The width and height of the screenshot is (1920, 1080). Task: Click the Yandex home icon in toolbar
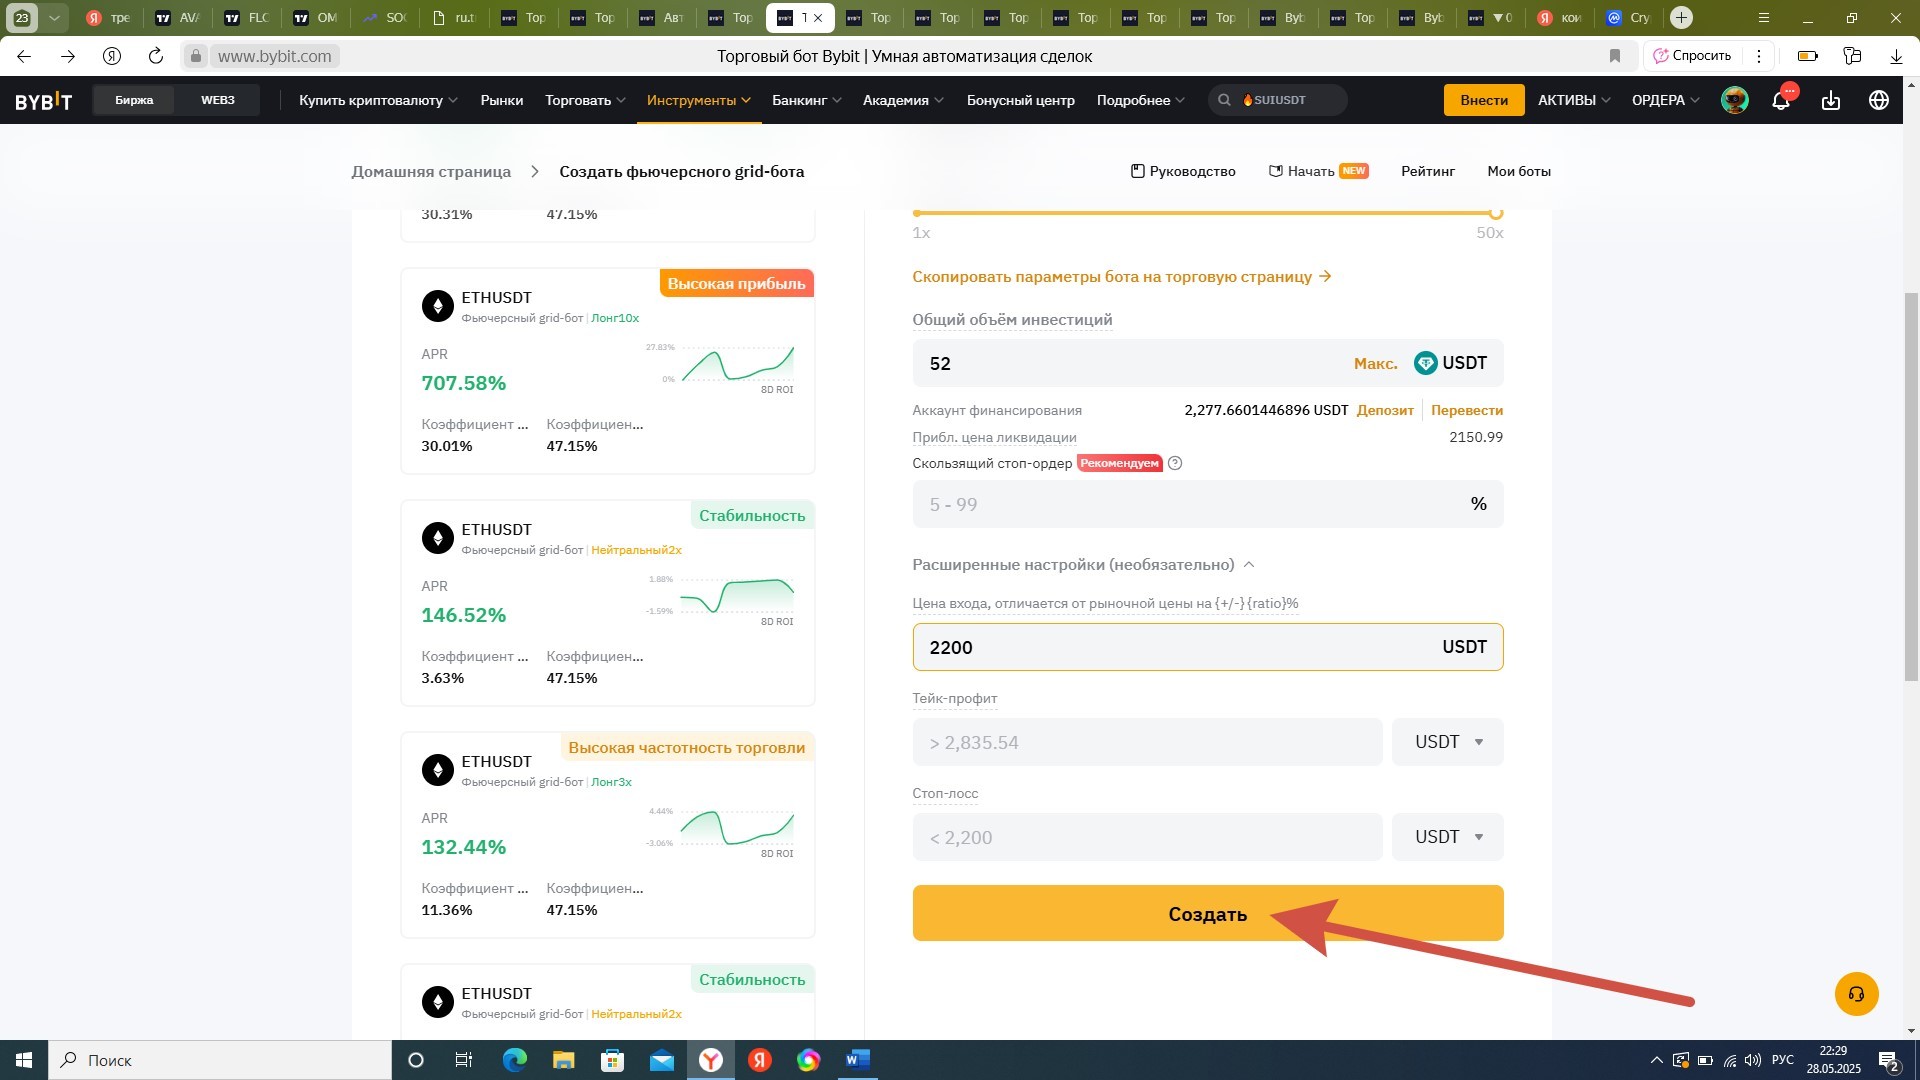[112, 56]
